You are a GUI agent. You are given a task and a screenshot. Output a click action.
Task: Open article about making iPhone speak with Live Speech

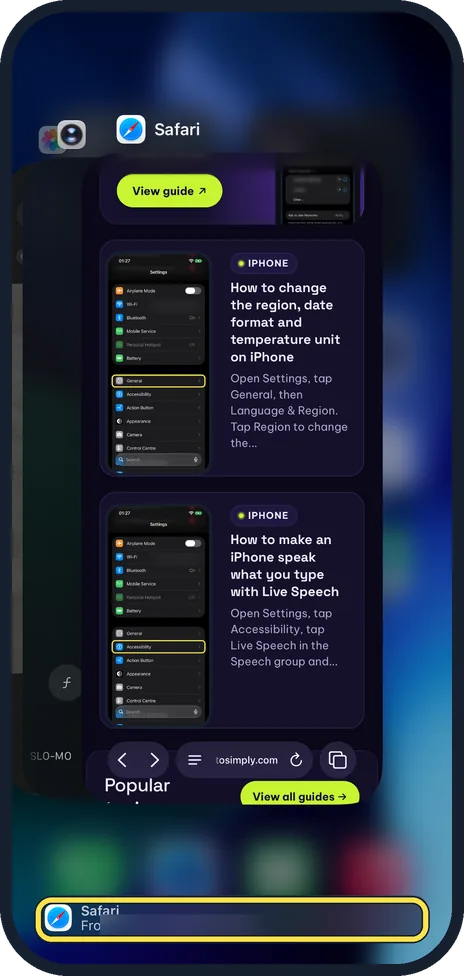coord(285,566)
